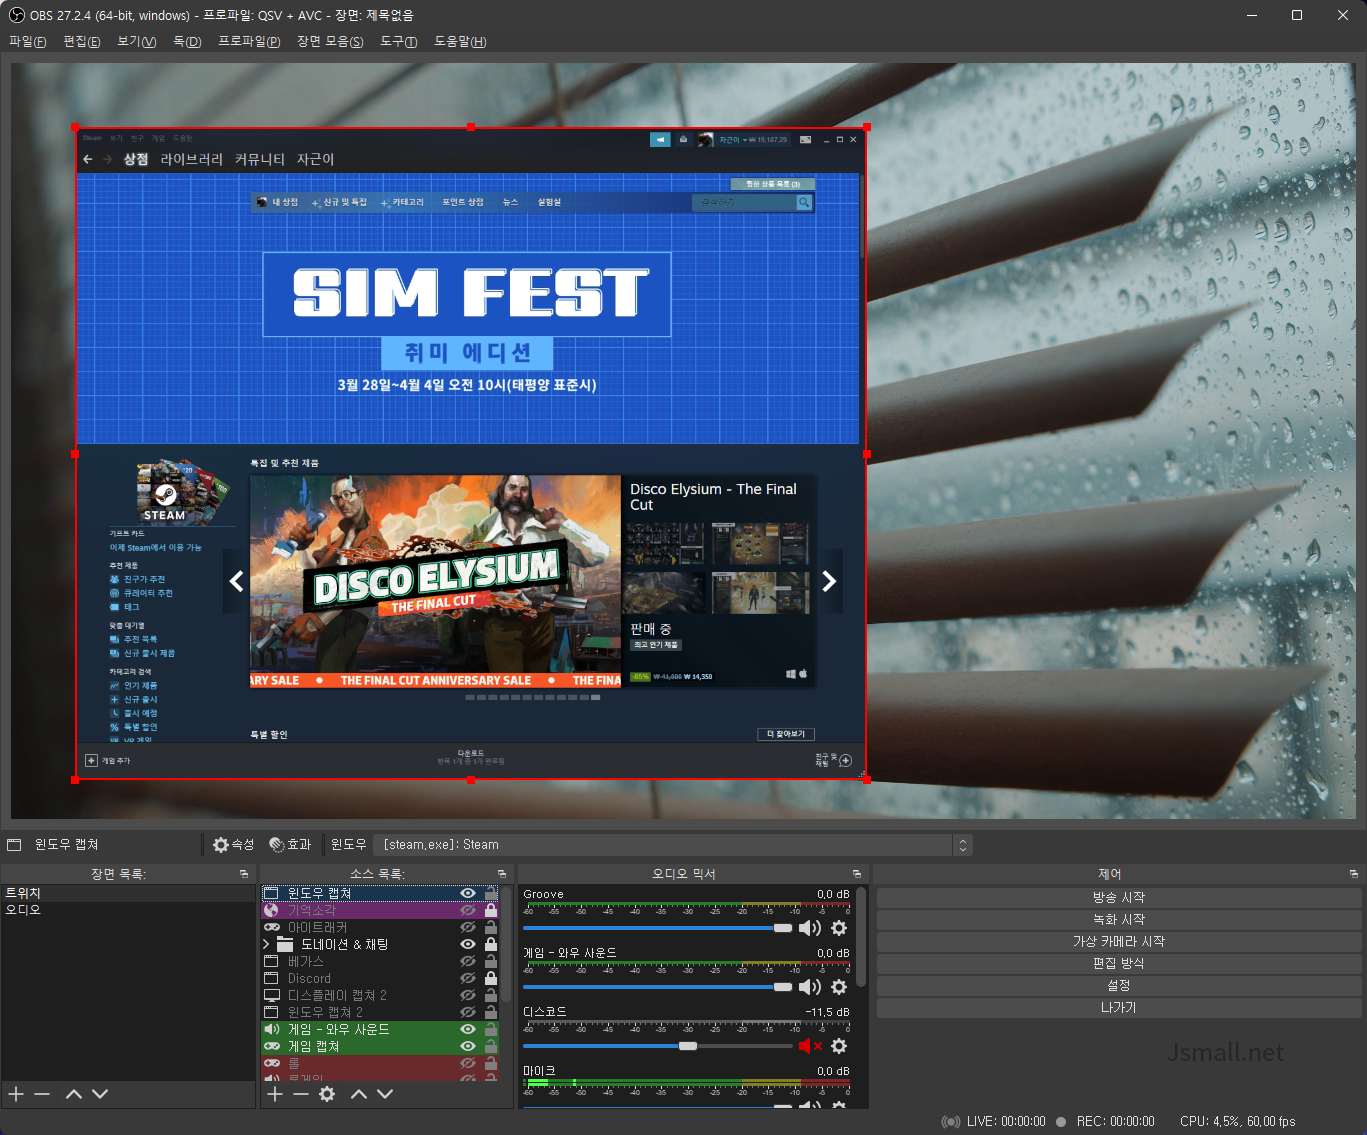Show the Discord source

[x=467, y=978]
